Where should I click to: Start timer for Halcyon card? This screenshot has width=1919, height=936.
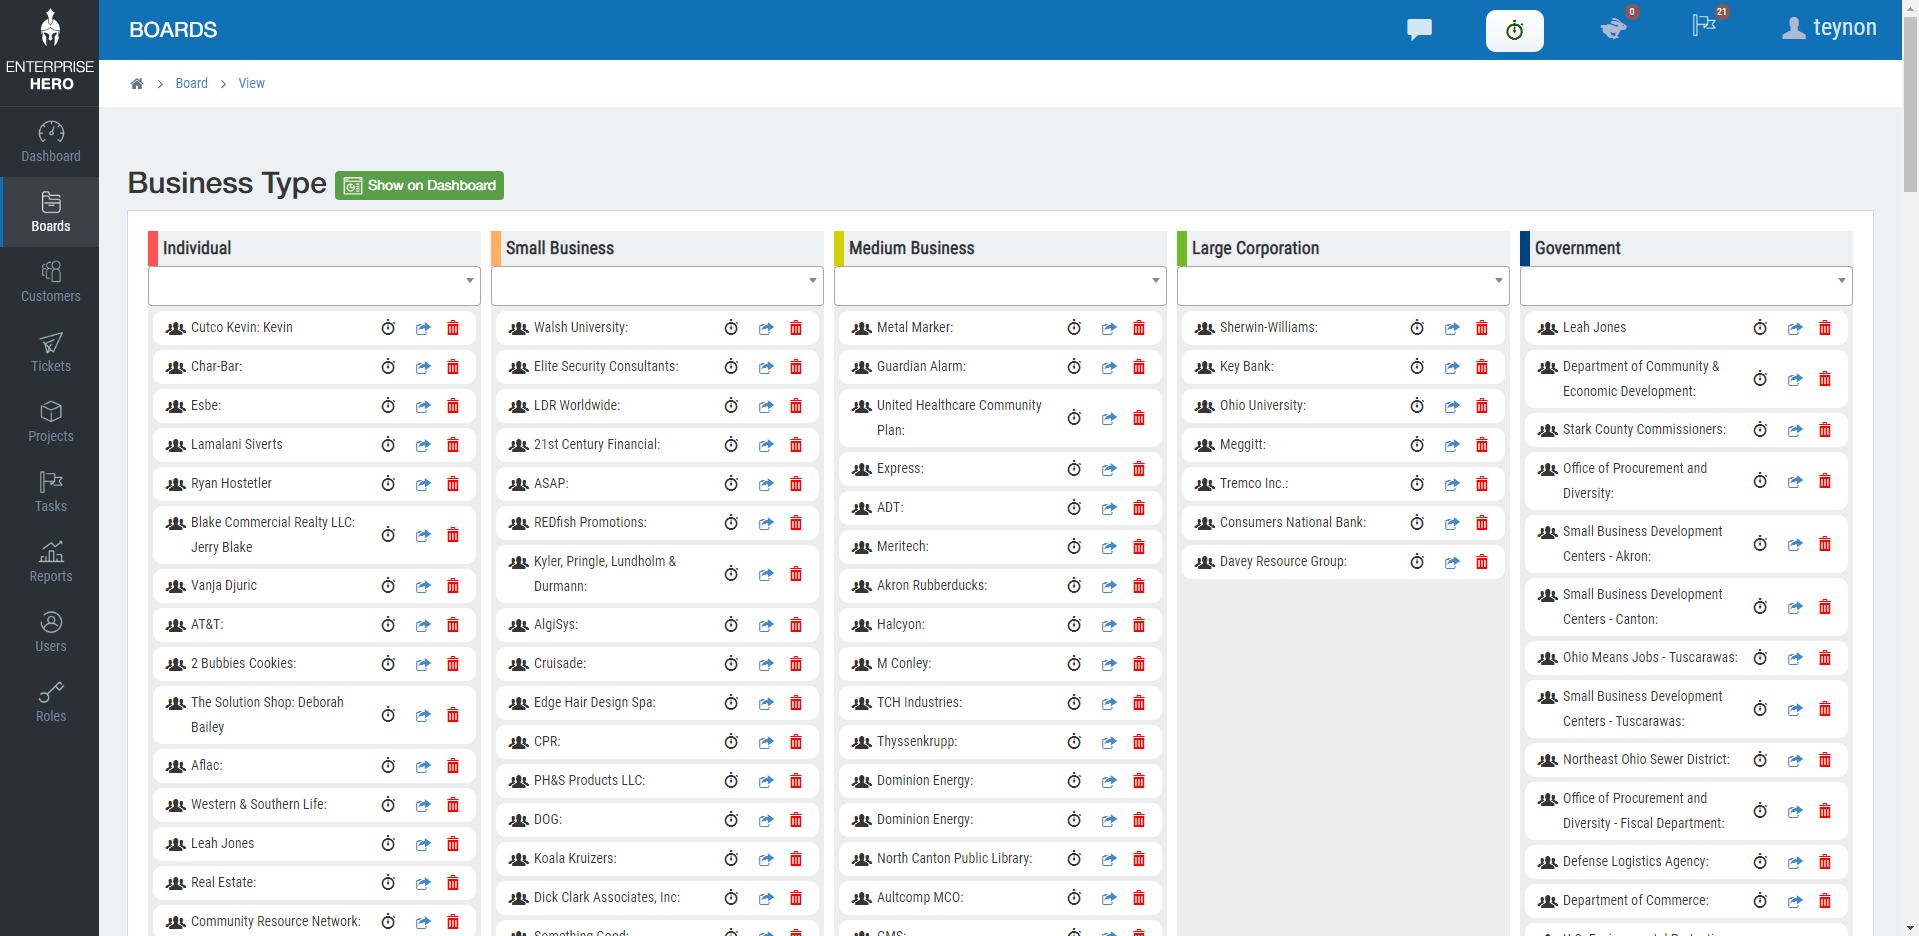[x=1074, y=625]
